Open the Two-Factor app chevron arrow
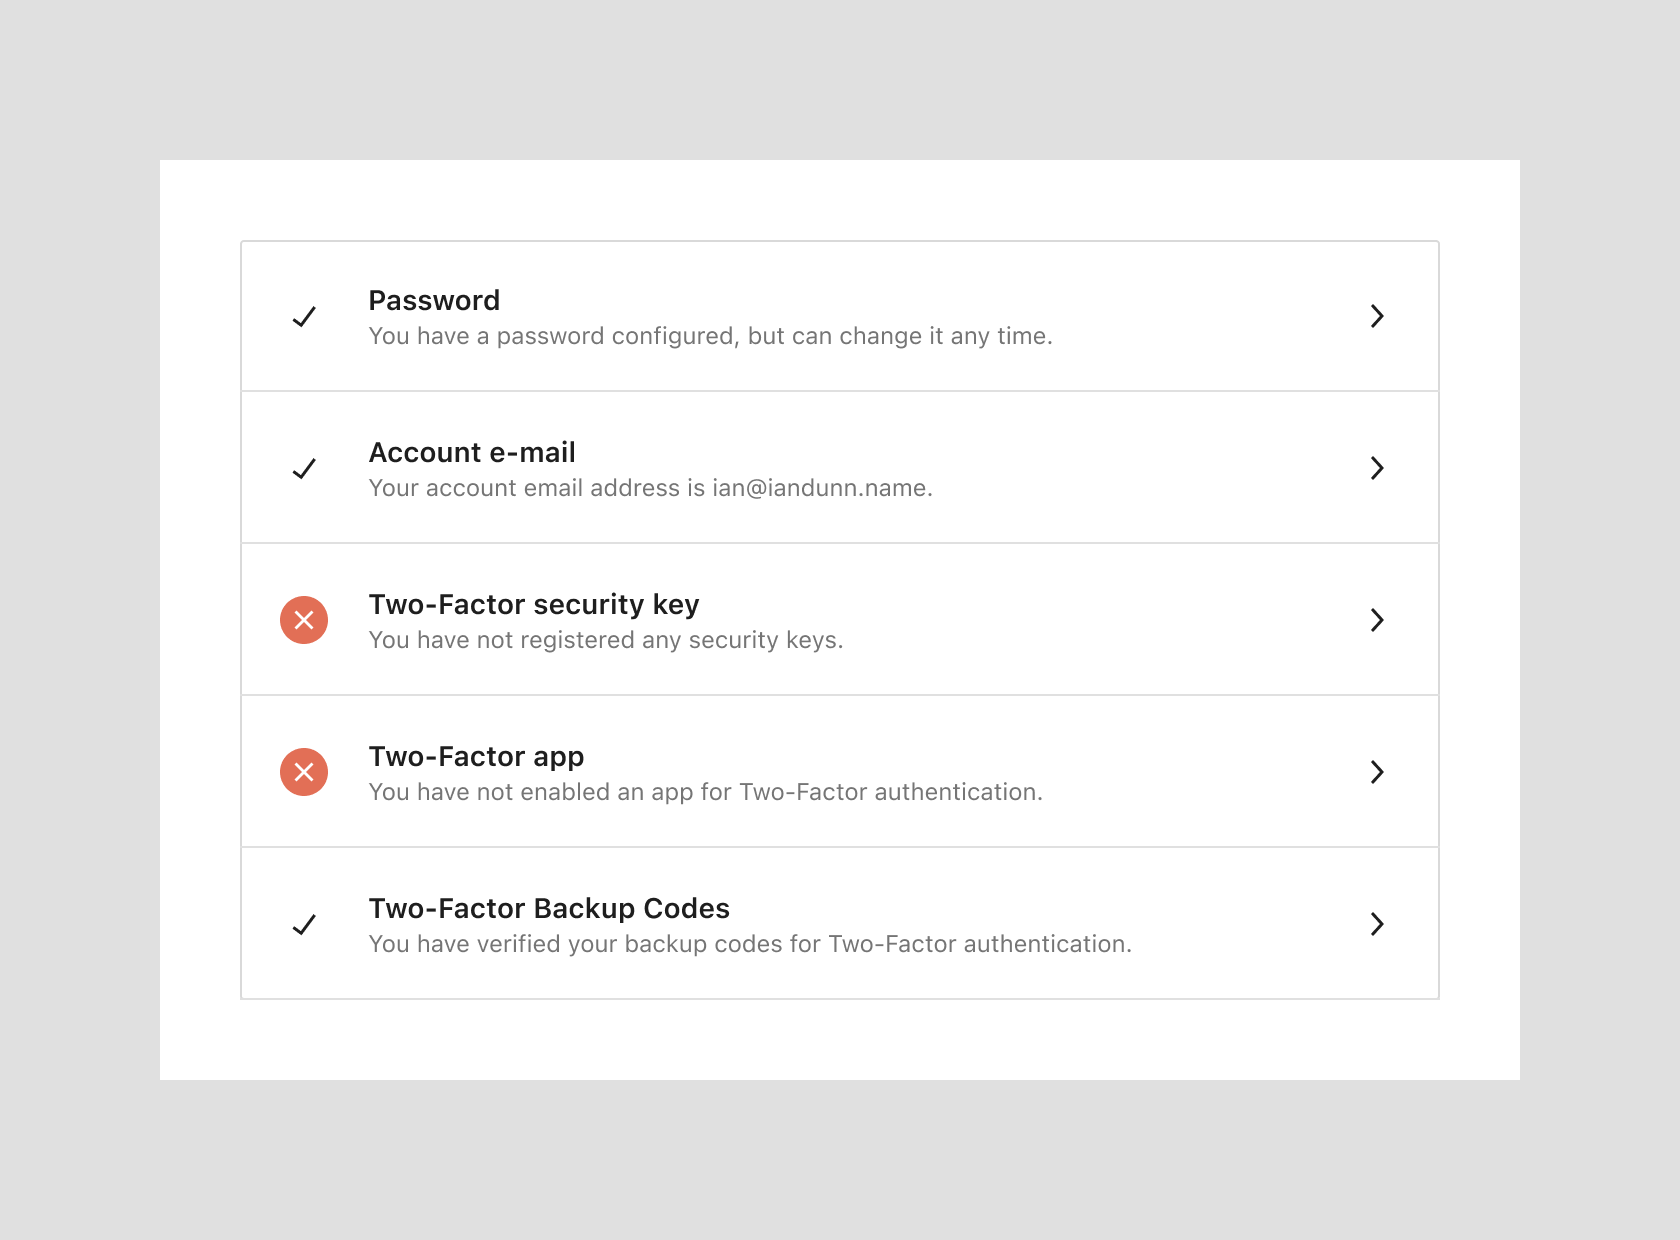The width and height of the screenshot is (1680, 1240). pyautogui.click(x=1377, y=772)
